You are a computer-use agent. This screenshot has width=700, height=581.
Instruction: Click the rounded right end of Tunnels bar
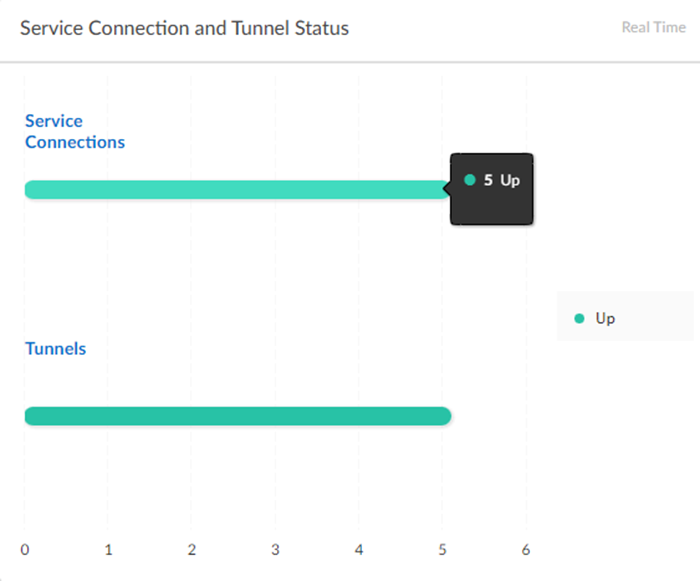click(x=445, y=416)
